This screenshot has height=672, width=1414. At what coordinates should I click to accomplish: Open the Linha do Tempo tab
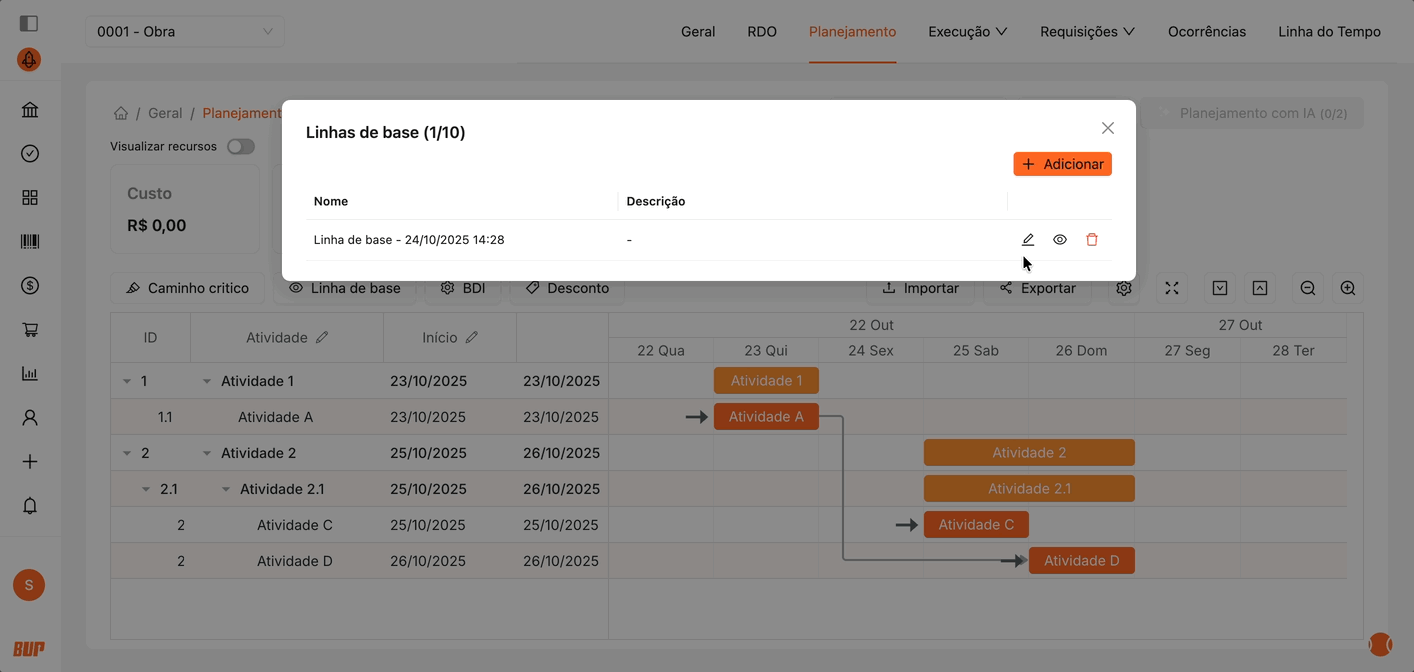(x=1329, y=31)
